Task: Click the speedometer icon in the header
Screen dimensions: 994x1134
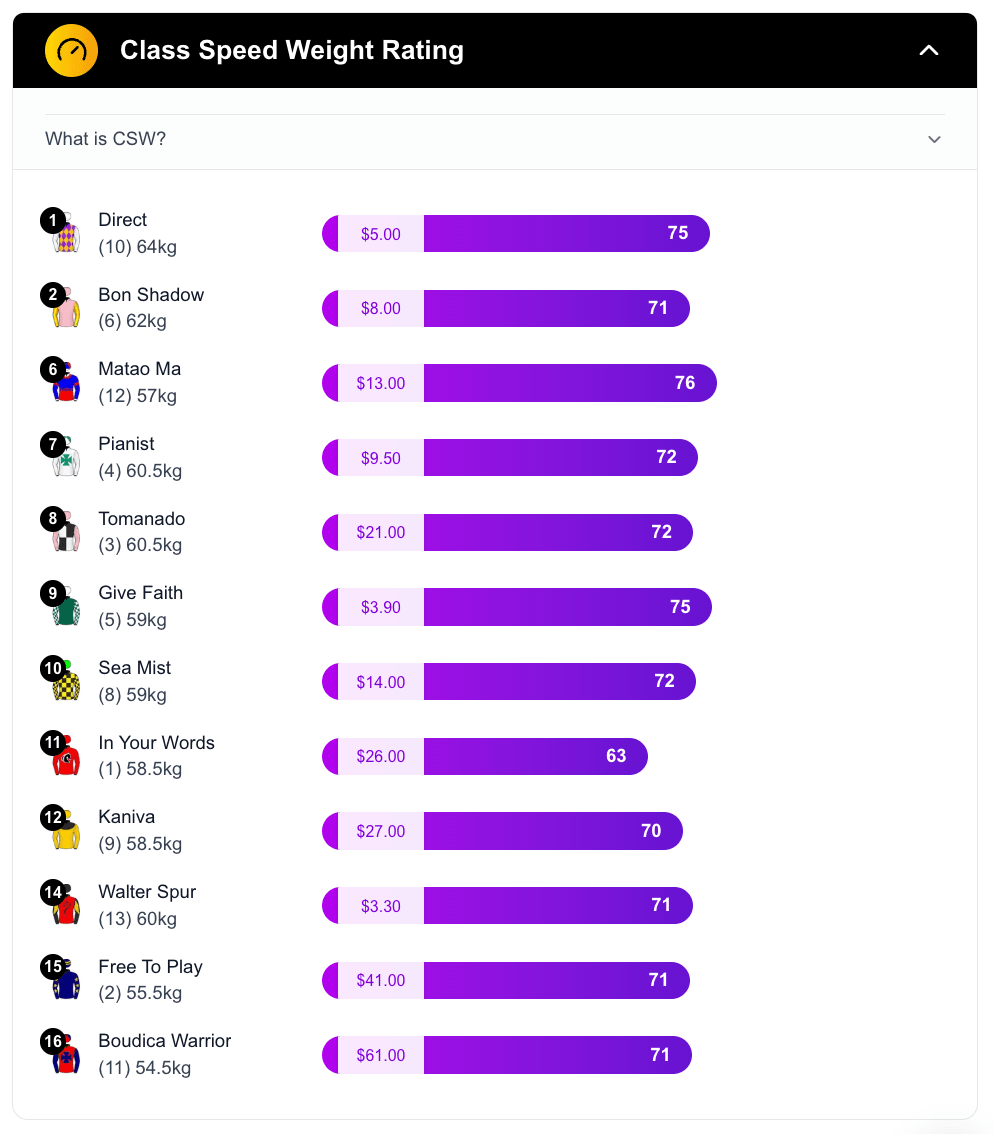Action: [x=70, y=50]
